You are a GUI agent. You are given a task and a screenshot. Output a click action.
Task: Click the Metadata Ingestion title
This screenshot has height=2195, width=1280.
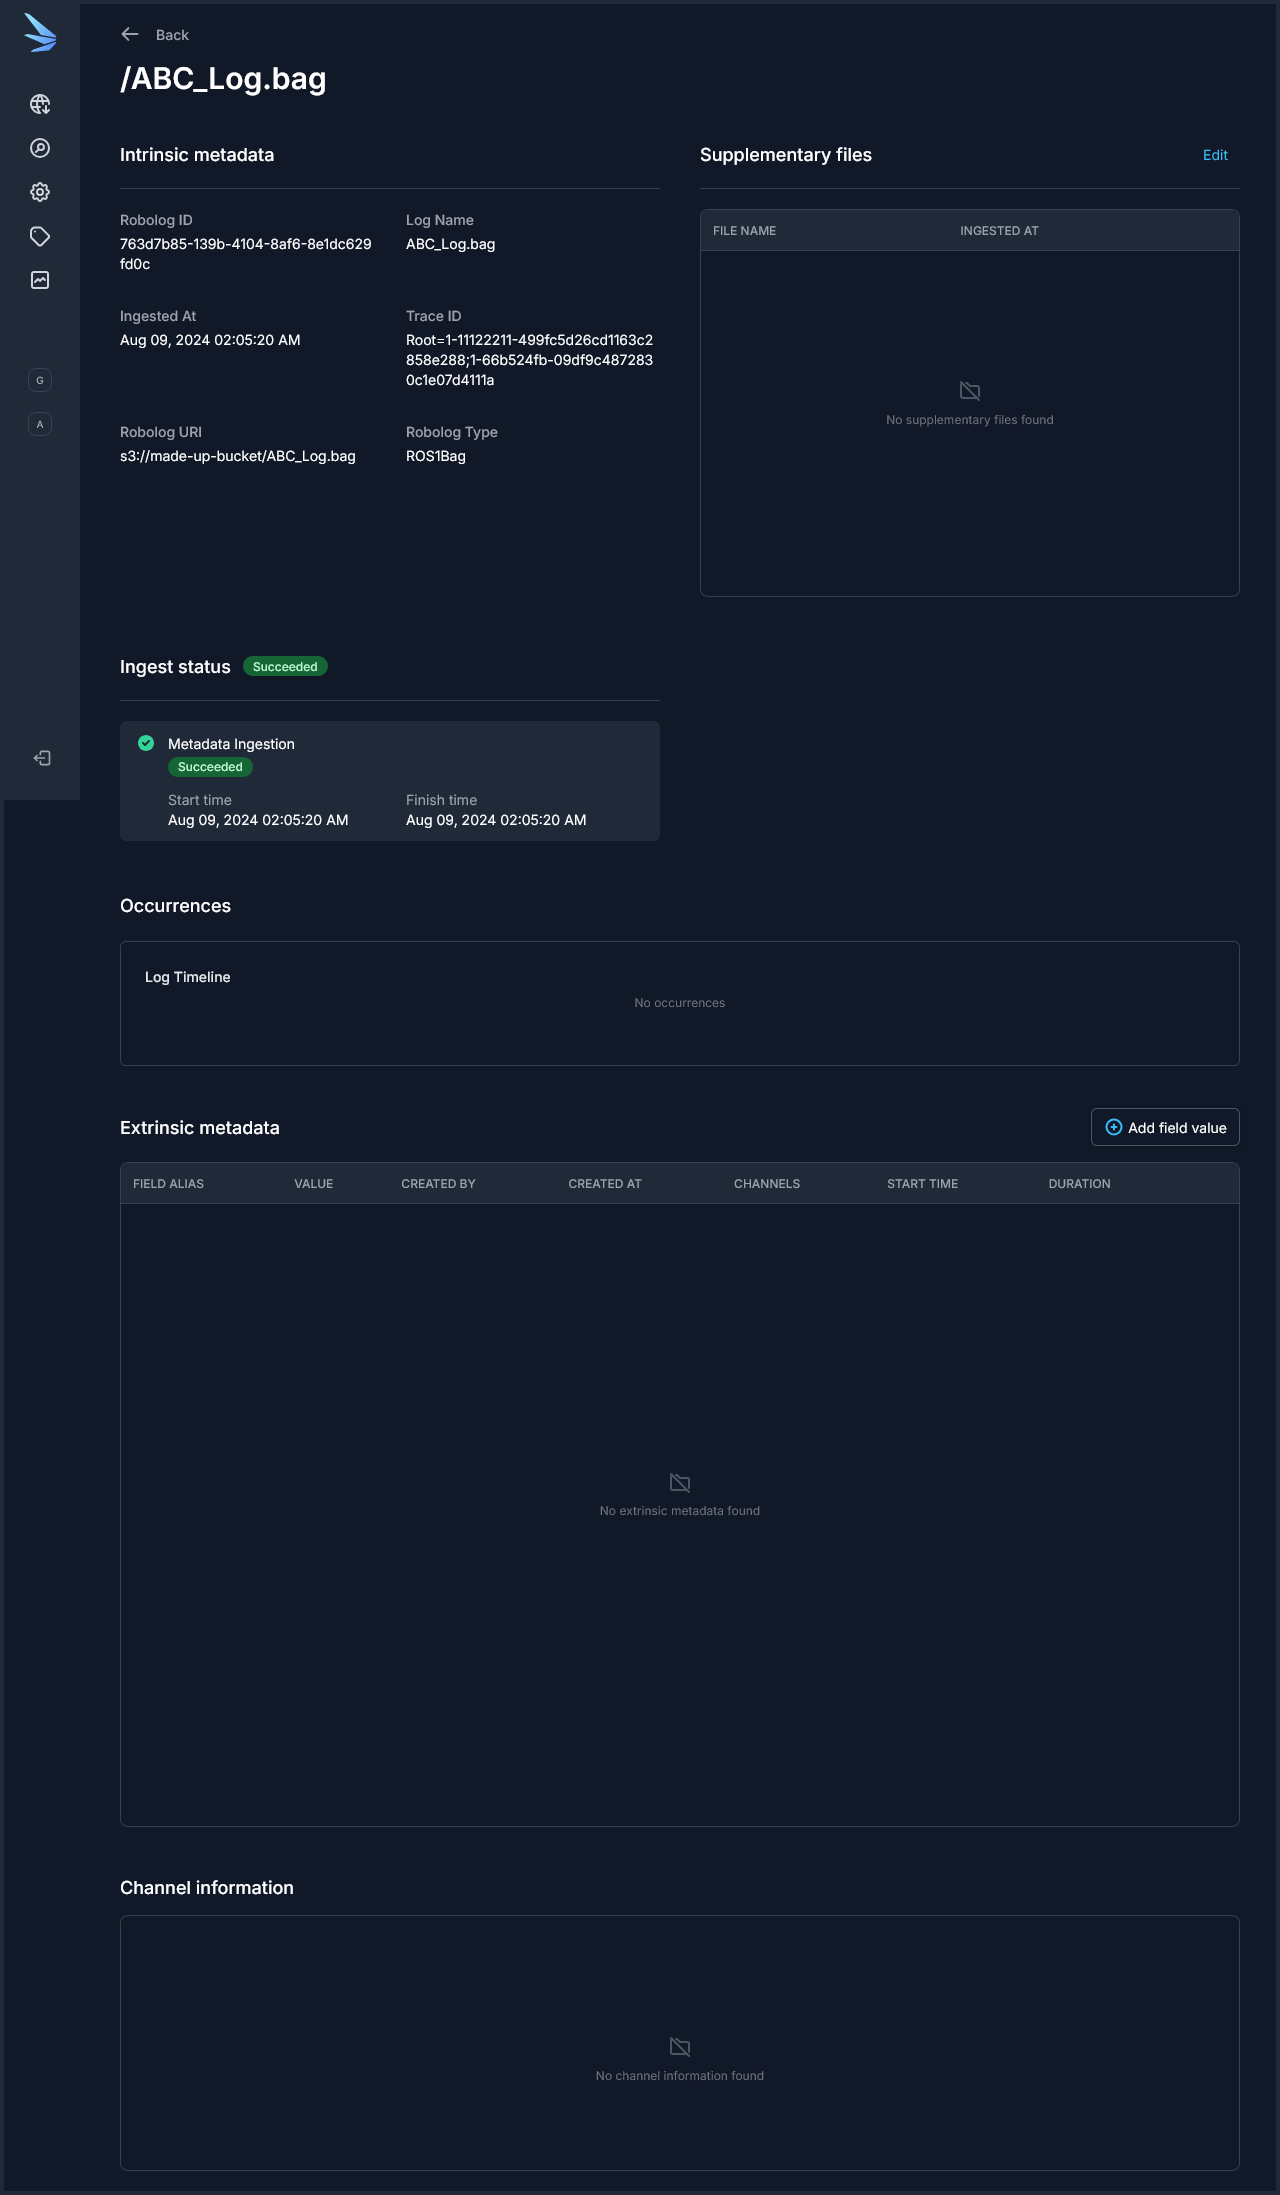point(231,744)
